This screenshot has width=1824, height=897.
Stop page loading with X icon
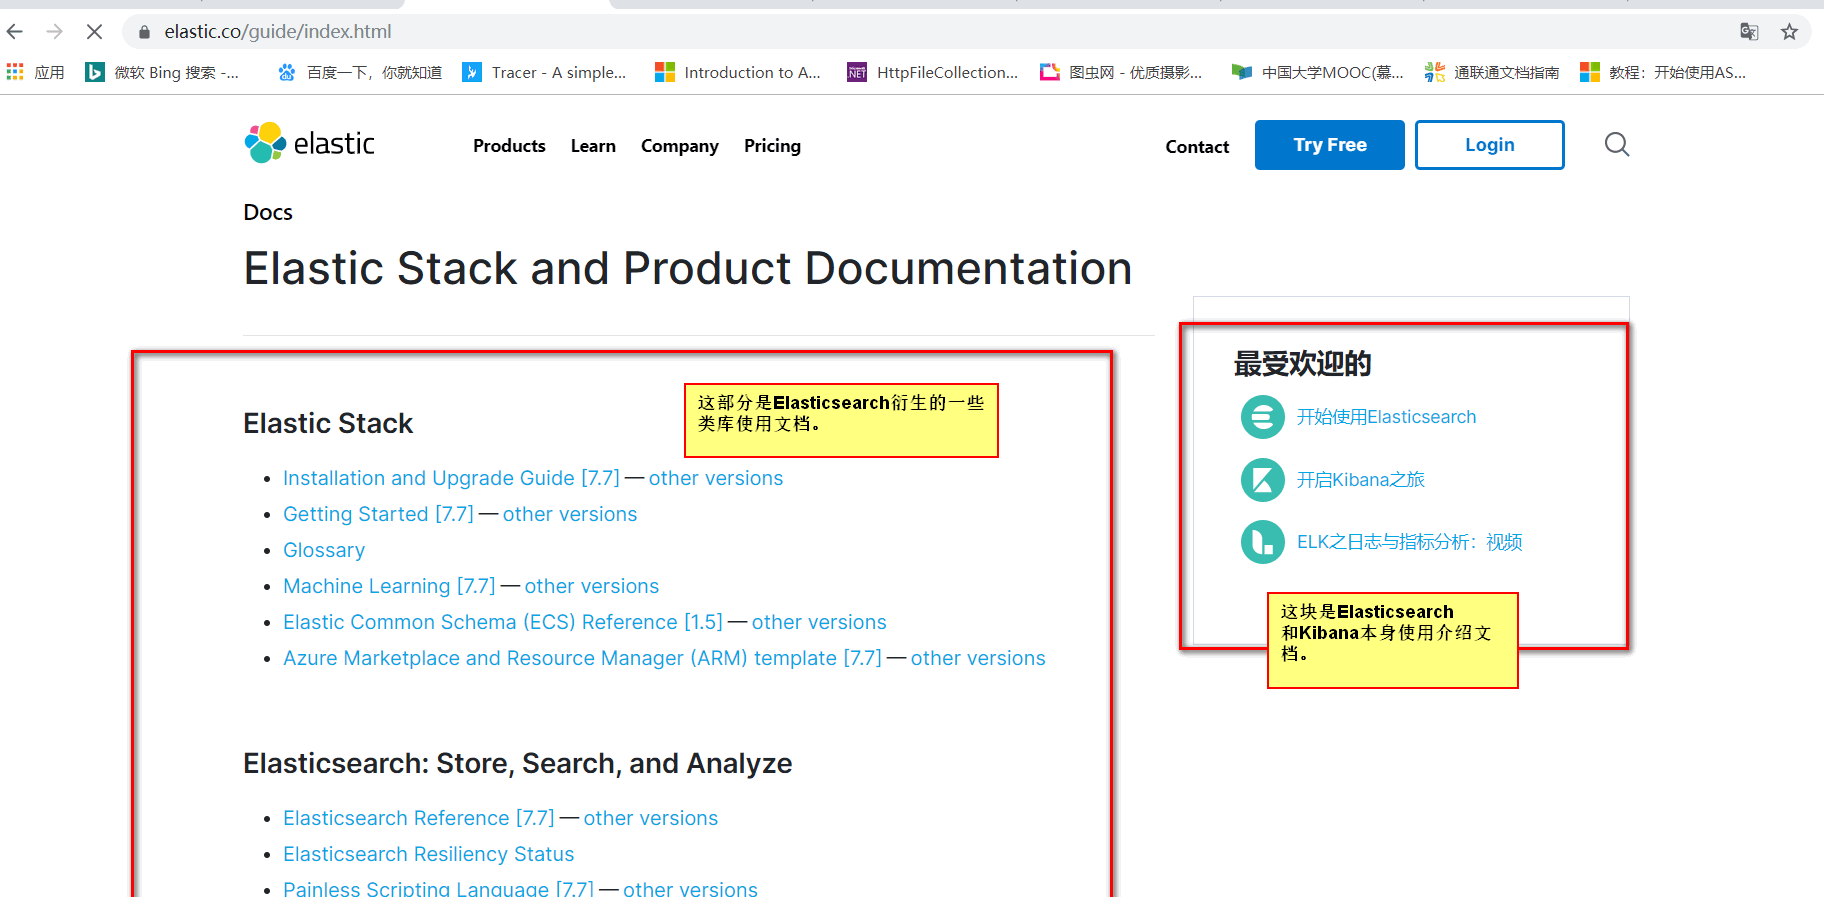[x=94, y=32]
